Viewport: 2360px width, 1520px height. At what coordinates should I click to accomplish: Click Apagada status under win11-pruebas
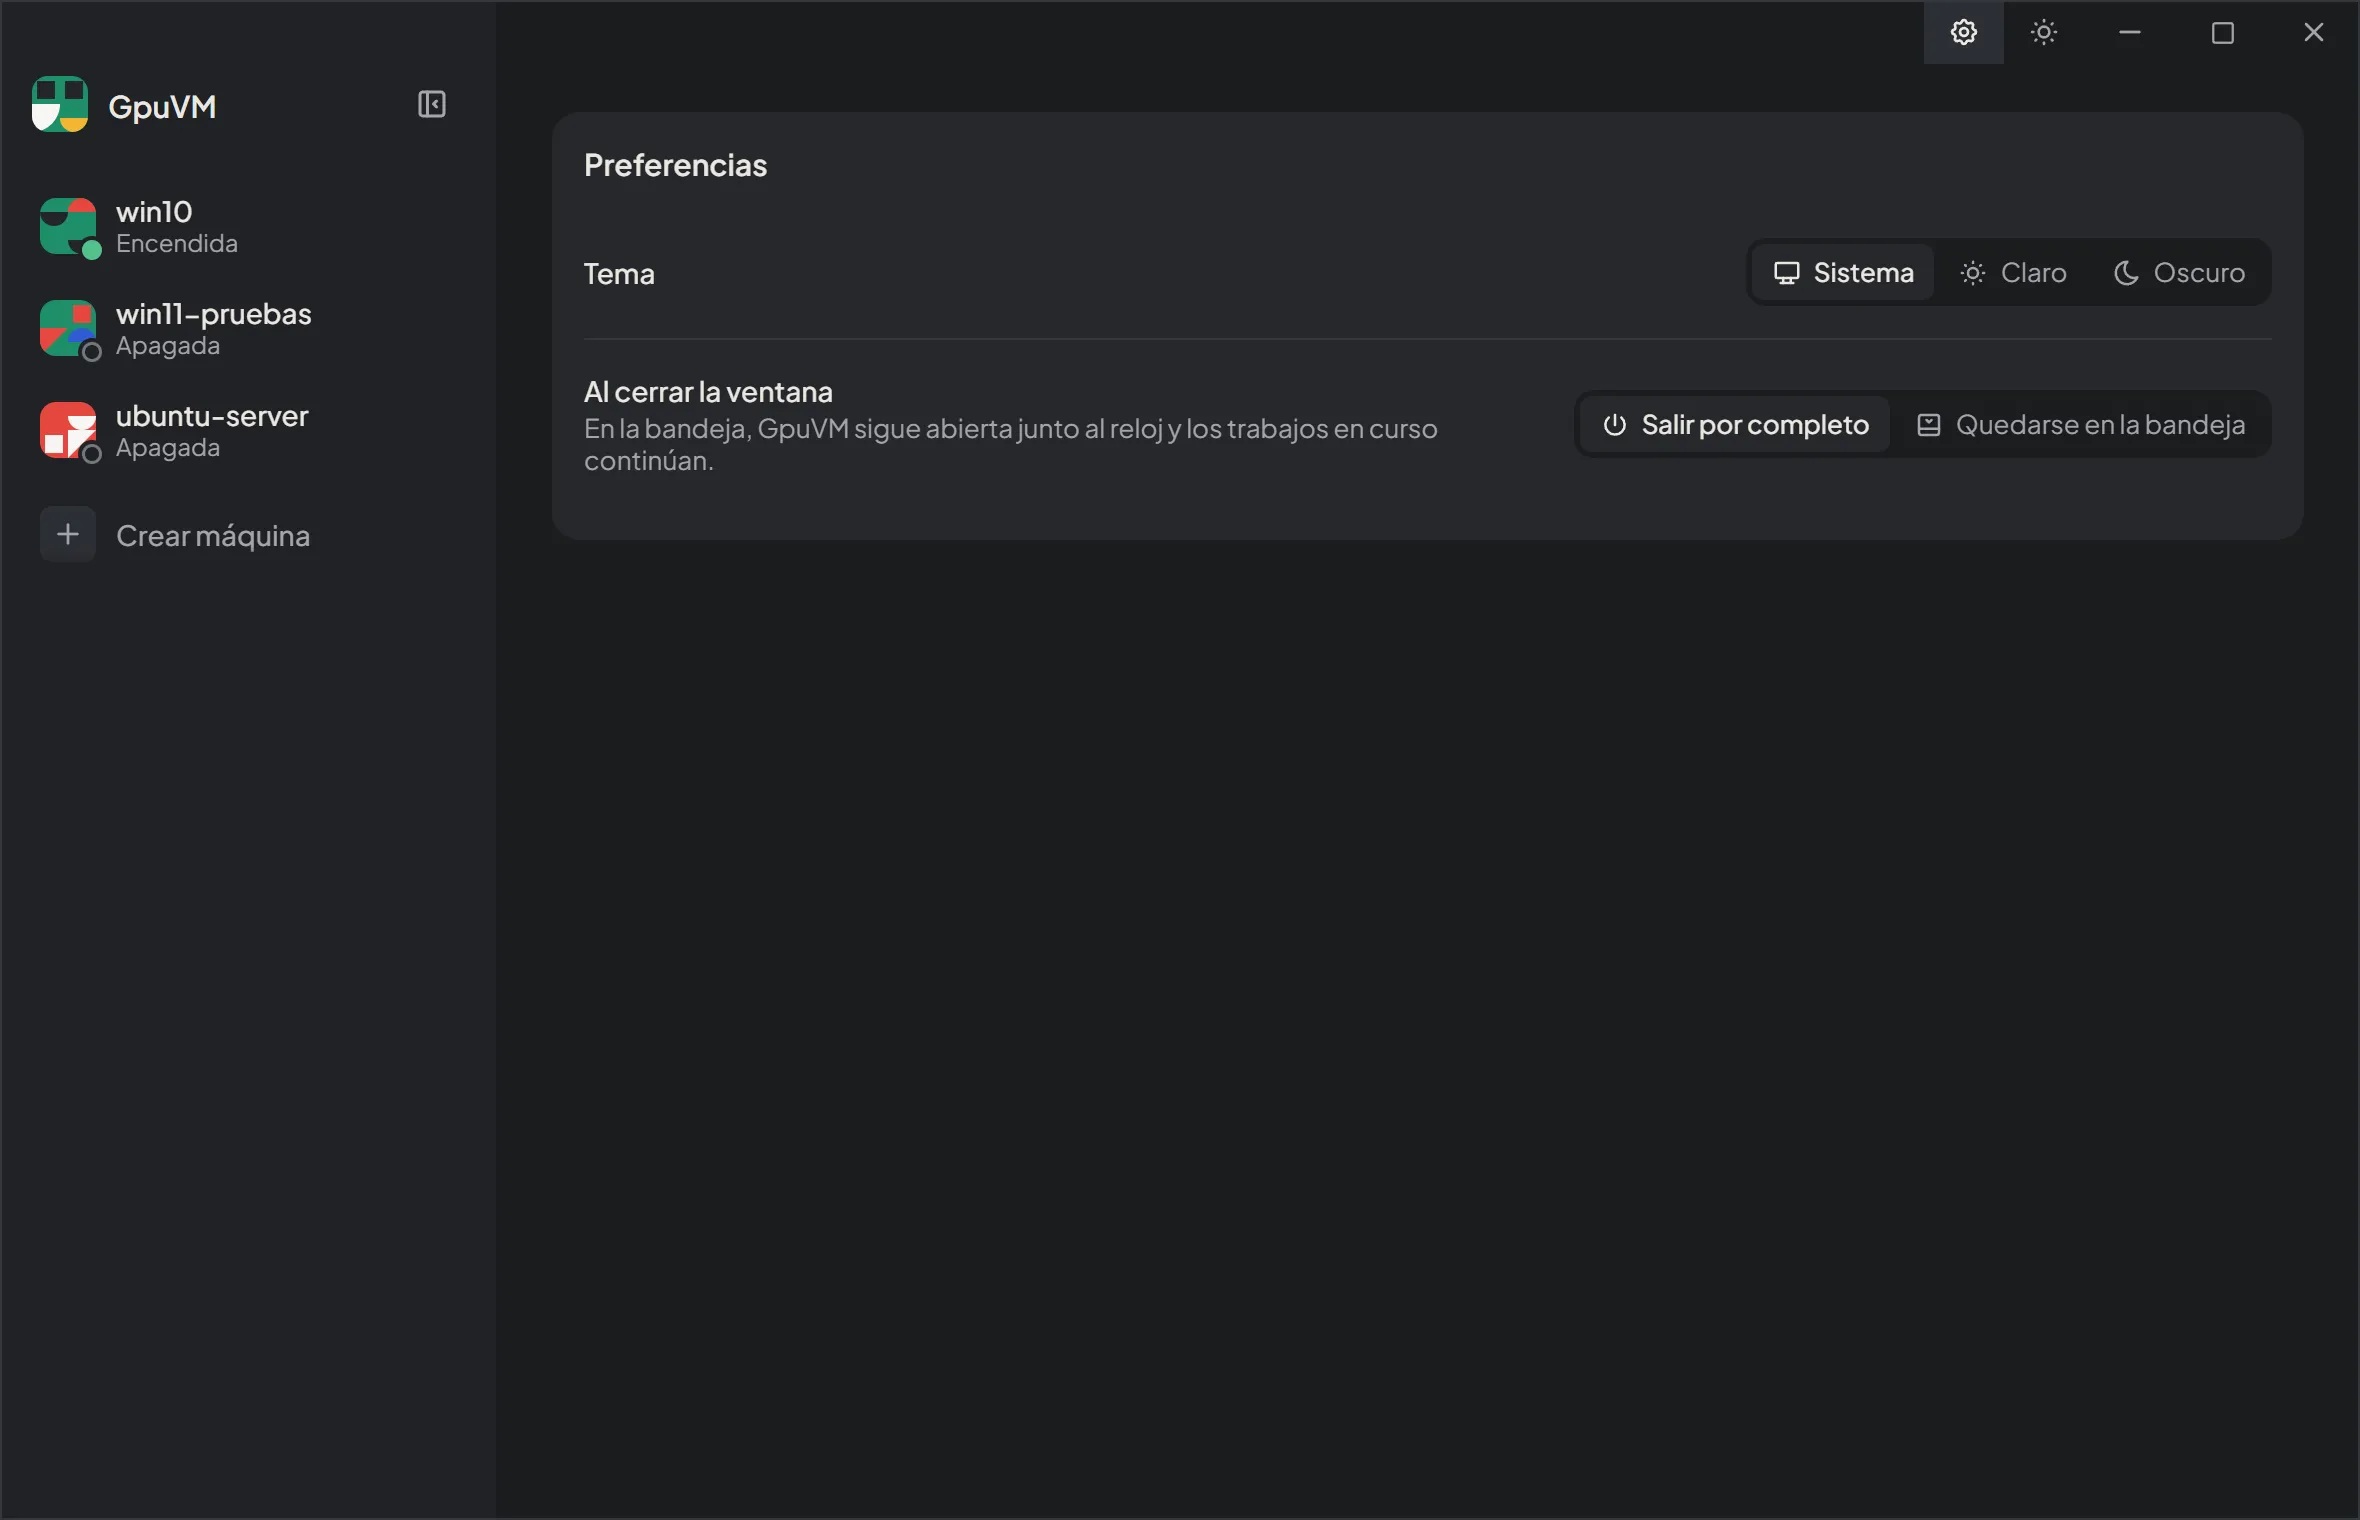pyautogui.click(x=168, y=345)
